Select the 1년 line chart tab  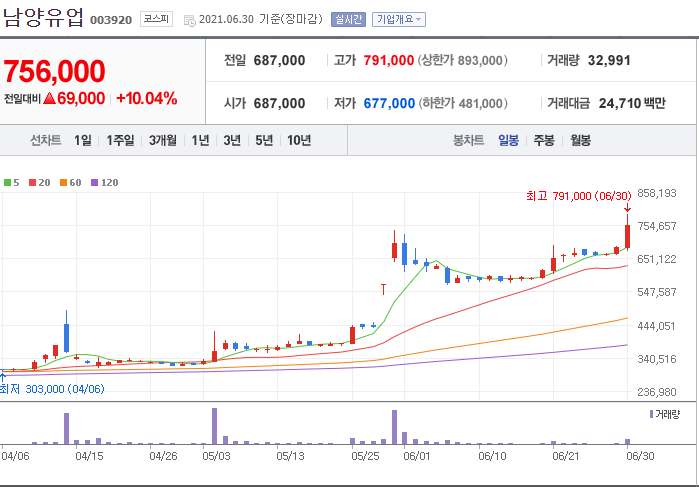200,140
